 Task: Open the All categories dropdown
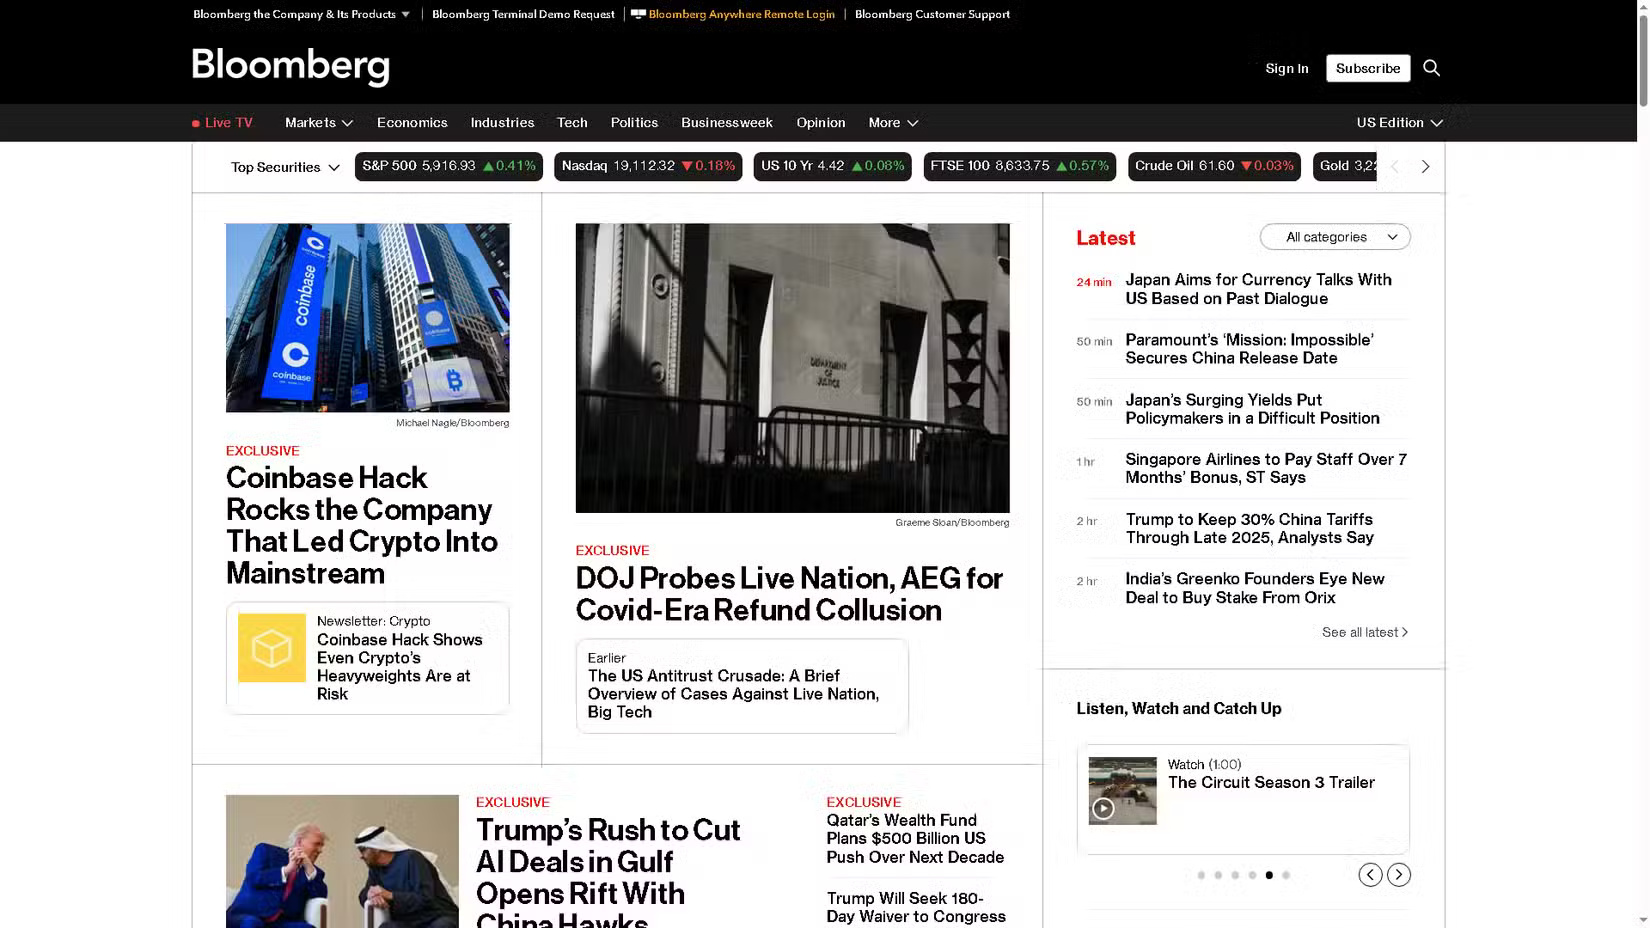pos(1334,236)
